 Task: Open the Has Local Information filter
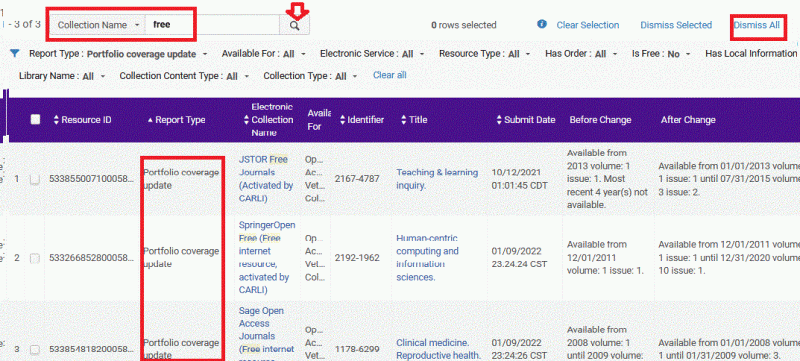[752, 54]
